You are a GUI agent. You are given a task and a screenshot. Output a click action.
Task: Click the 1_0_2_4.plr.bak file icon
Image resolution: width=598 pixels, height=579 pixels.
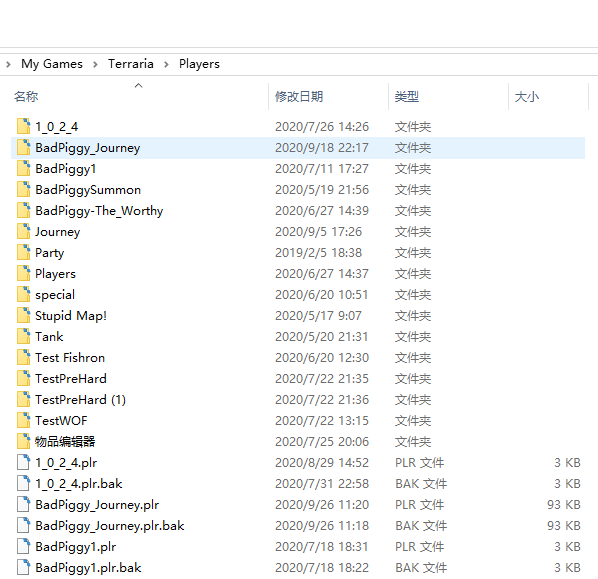pos(24,483)
